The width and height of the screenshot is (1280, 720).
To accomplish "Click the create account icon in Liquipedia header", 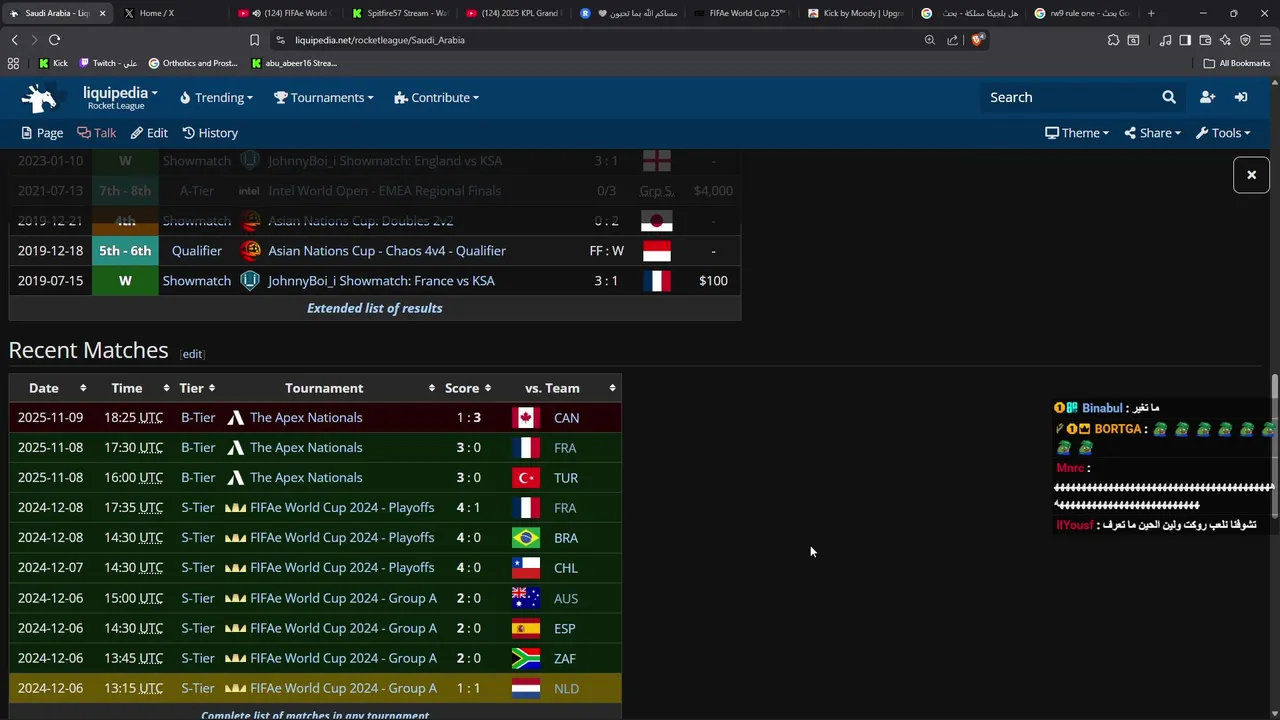I will tap(1207, 97).
